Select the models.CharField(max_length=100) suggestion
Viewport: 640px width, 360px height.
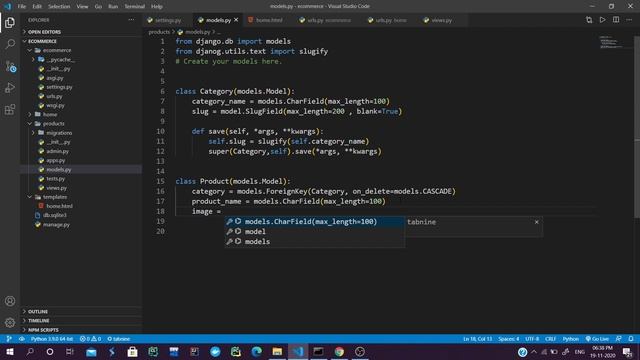314,222
